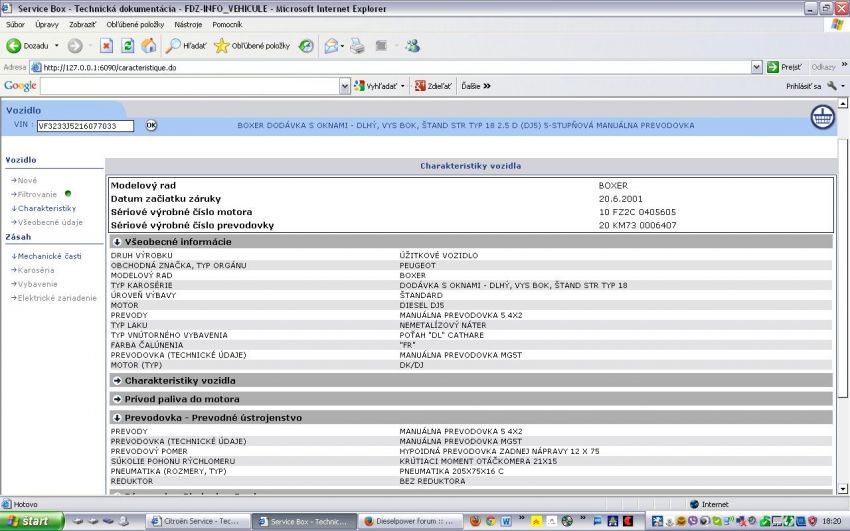Viewport: 850px width, 531px height.
Task: Click the page scrollbar down arrow
Action: click(842, 489)
